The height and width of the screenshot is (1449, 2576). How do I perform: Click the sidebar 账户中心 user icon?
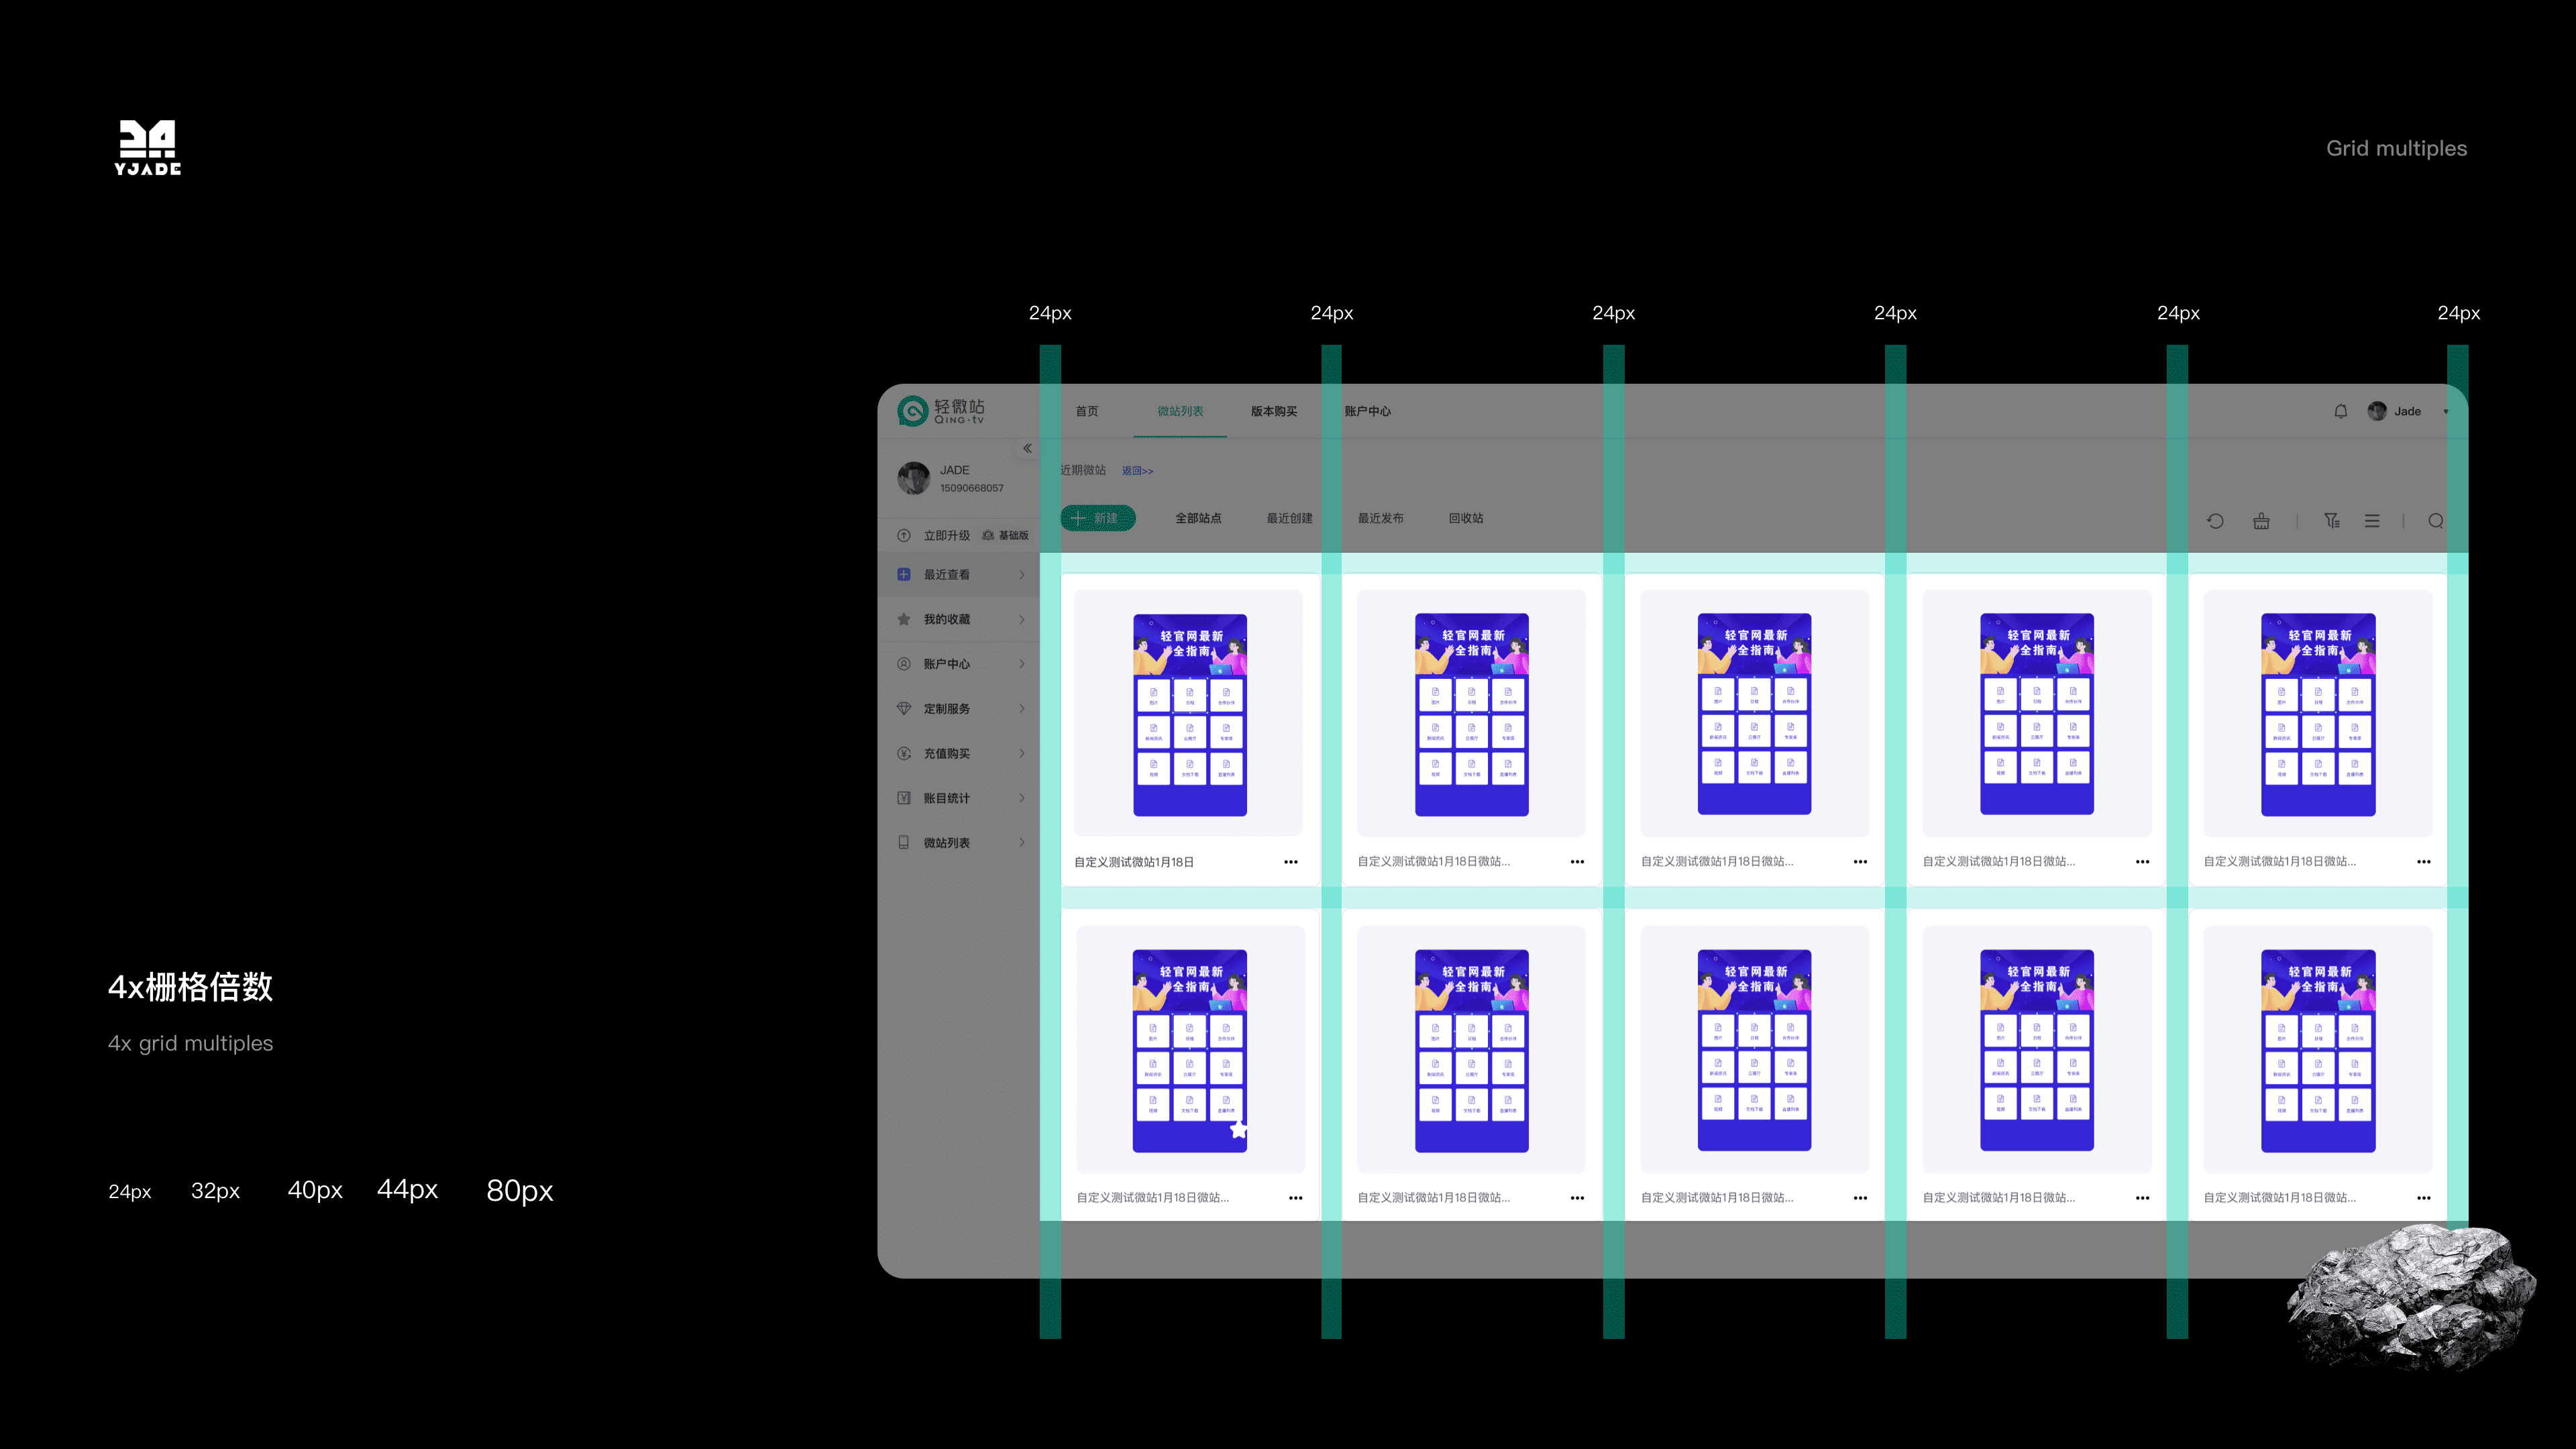pyautogui.click(x=904, y=664)
